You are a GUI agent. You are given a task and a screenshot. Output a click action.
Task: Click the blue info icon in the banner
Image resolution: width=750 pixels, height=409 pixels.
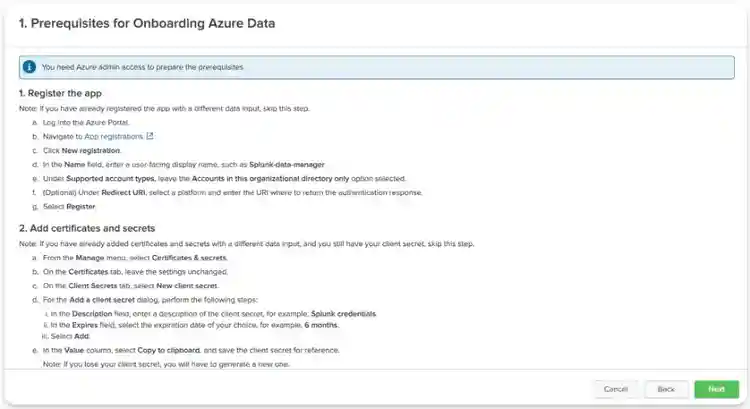click(30, 67)
